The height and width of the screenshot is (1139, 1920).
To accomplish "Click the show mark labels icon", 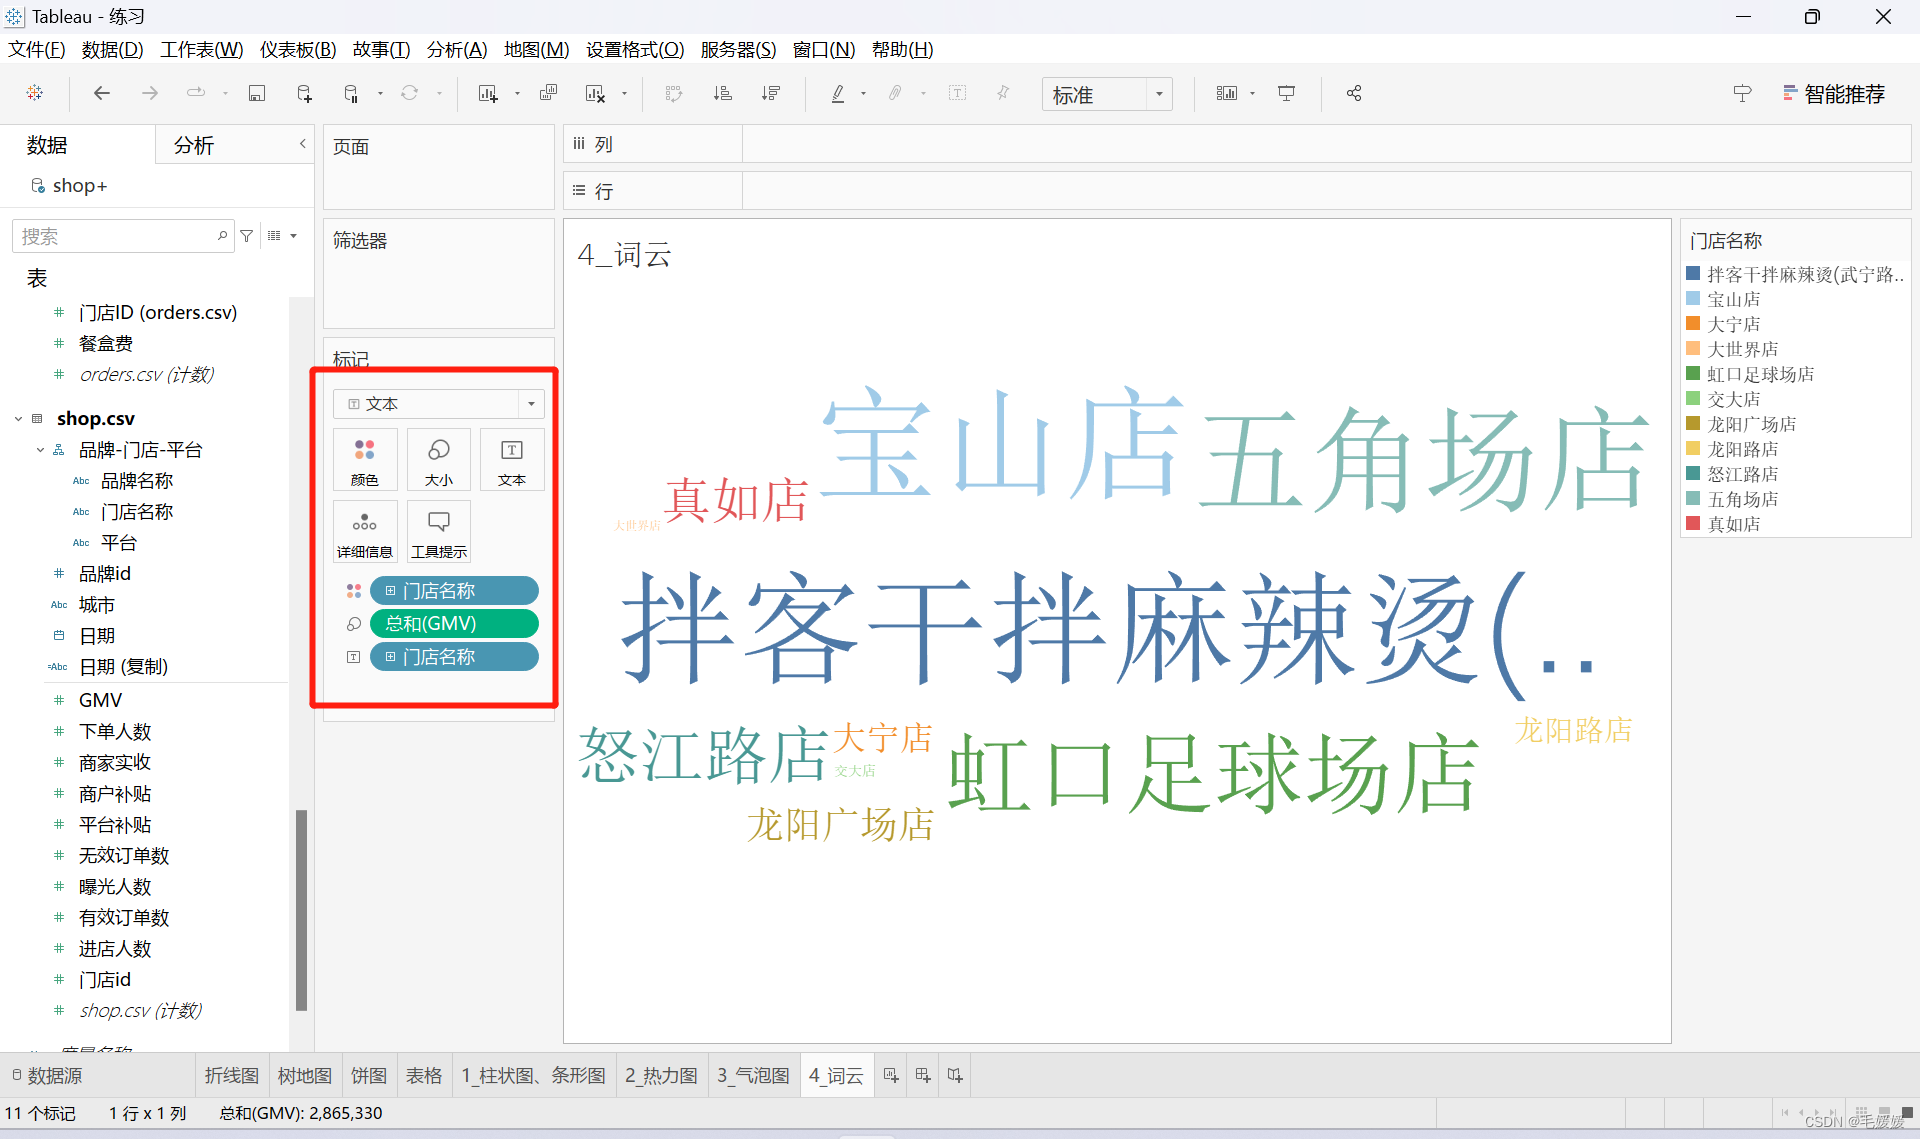I will 957,93.
